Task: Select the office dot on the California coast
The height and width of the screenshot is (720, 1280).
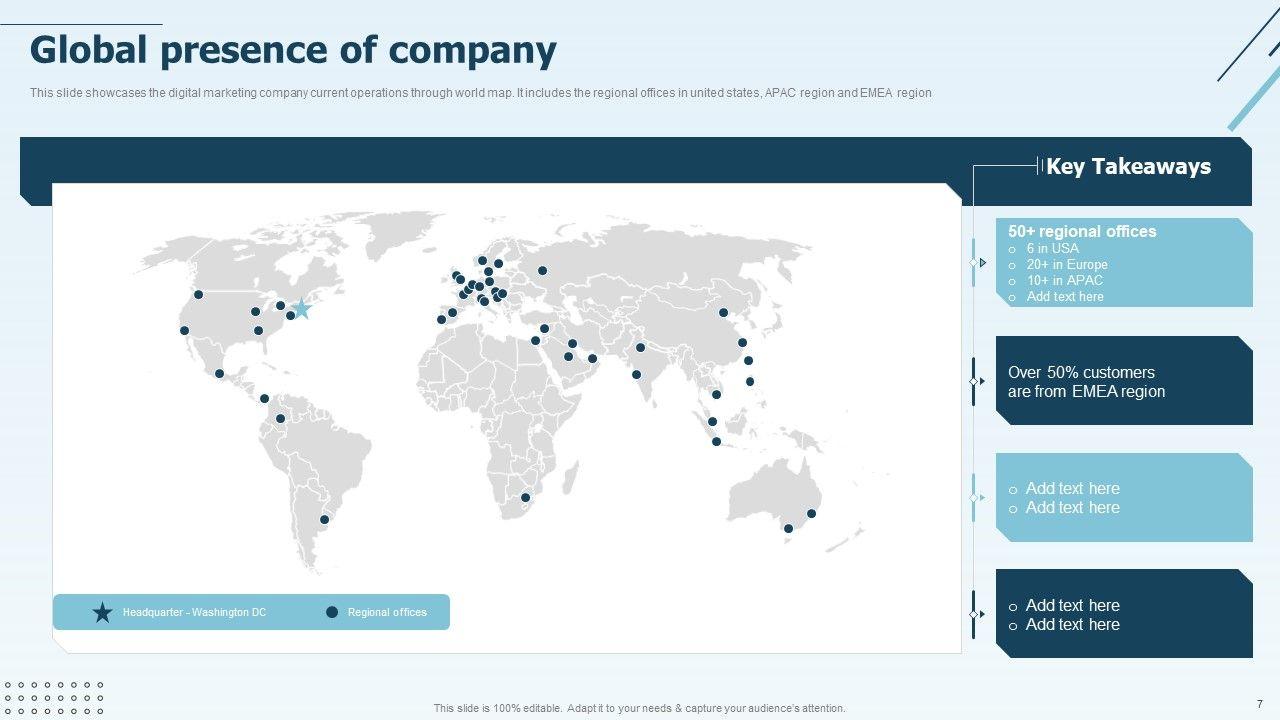Action: tap(184, 330)
